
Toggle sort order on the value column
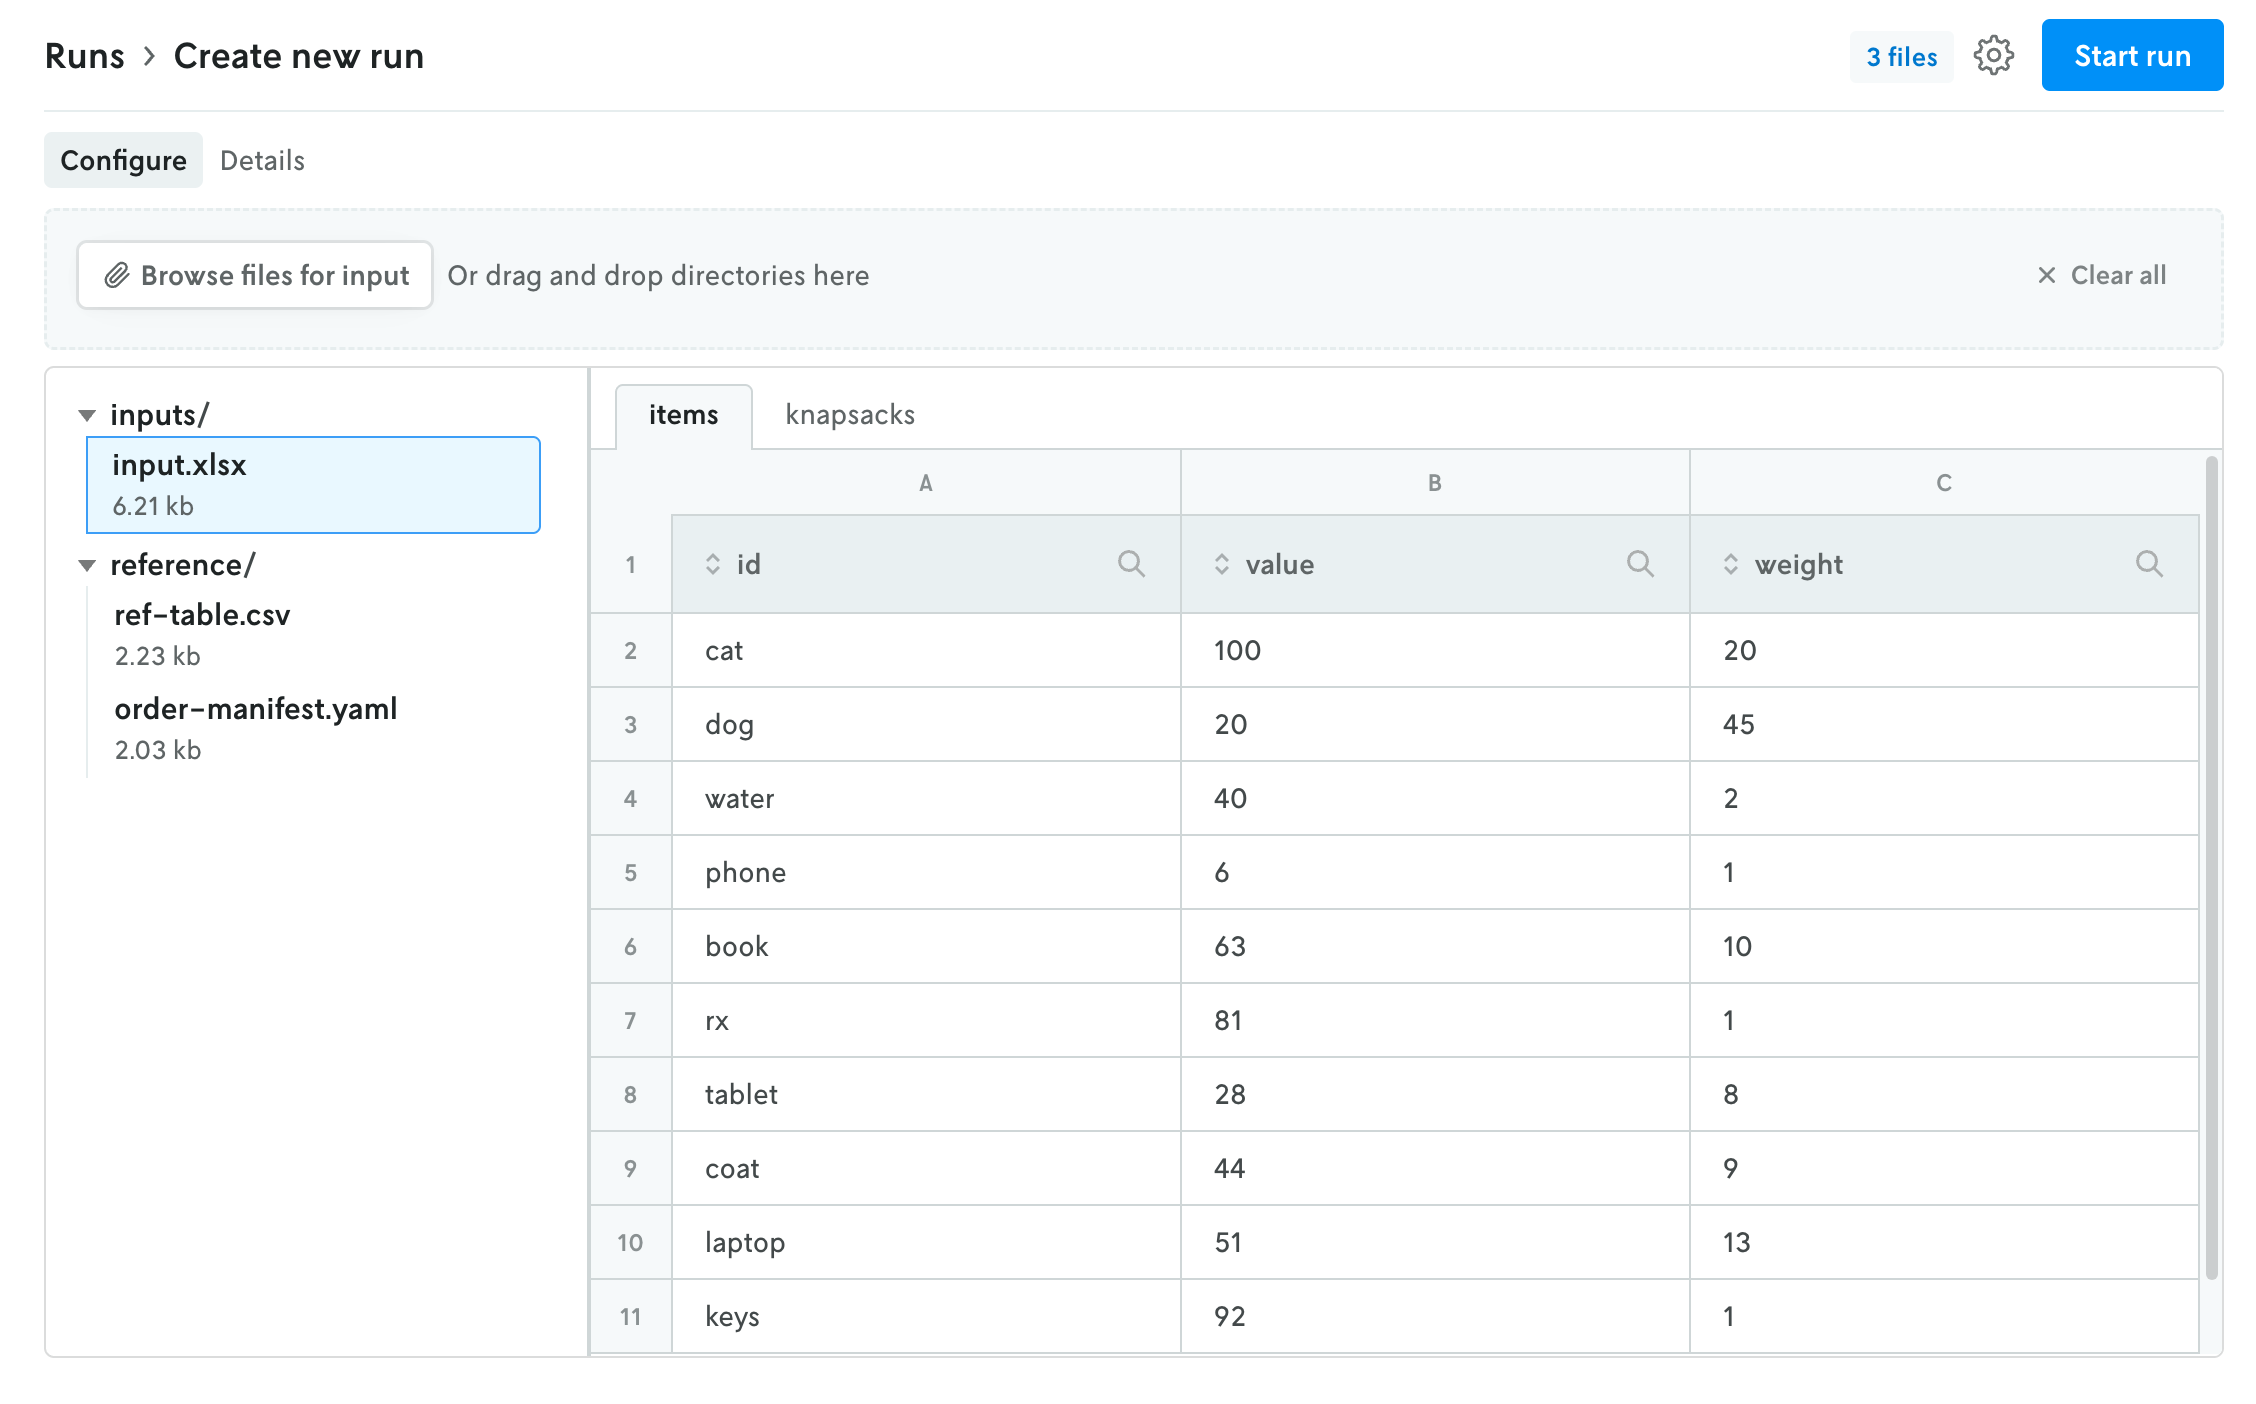(1222, 563)
